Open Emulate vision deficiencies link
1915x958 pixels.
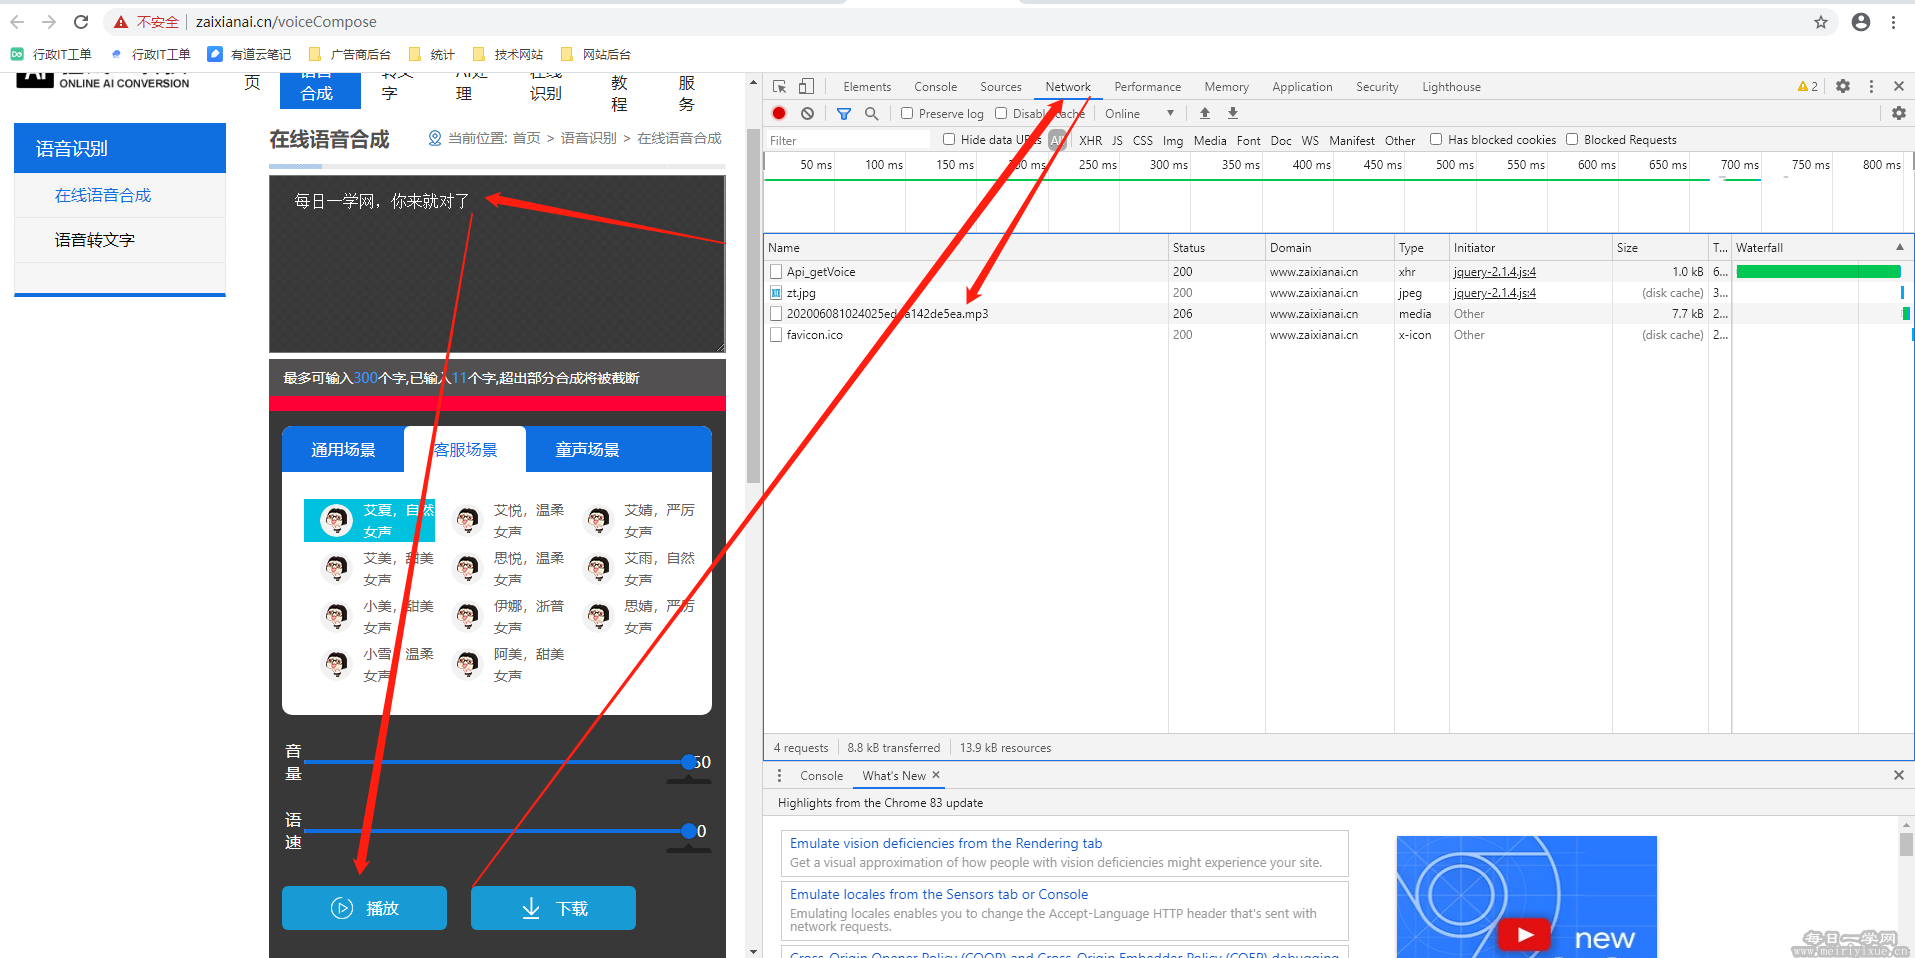click(946, 843)
